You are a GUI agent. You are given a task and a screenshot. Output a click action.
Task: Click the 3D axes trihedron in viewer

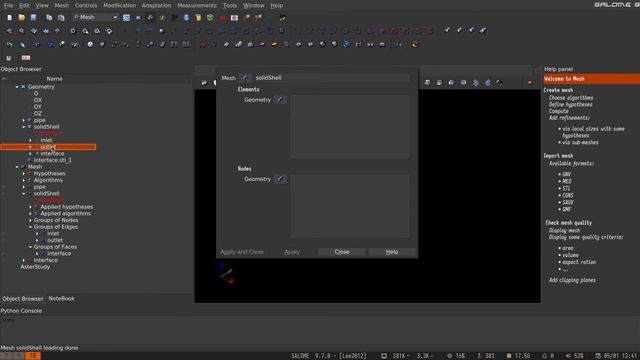pos(226,273)
